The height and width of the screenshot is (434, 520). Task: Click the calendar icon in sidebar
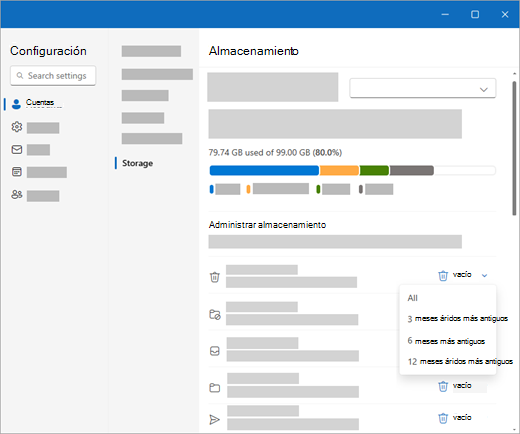point(17,172)
